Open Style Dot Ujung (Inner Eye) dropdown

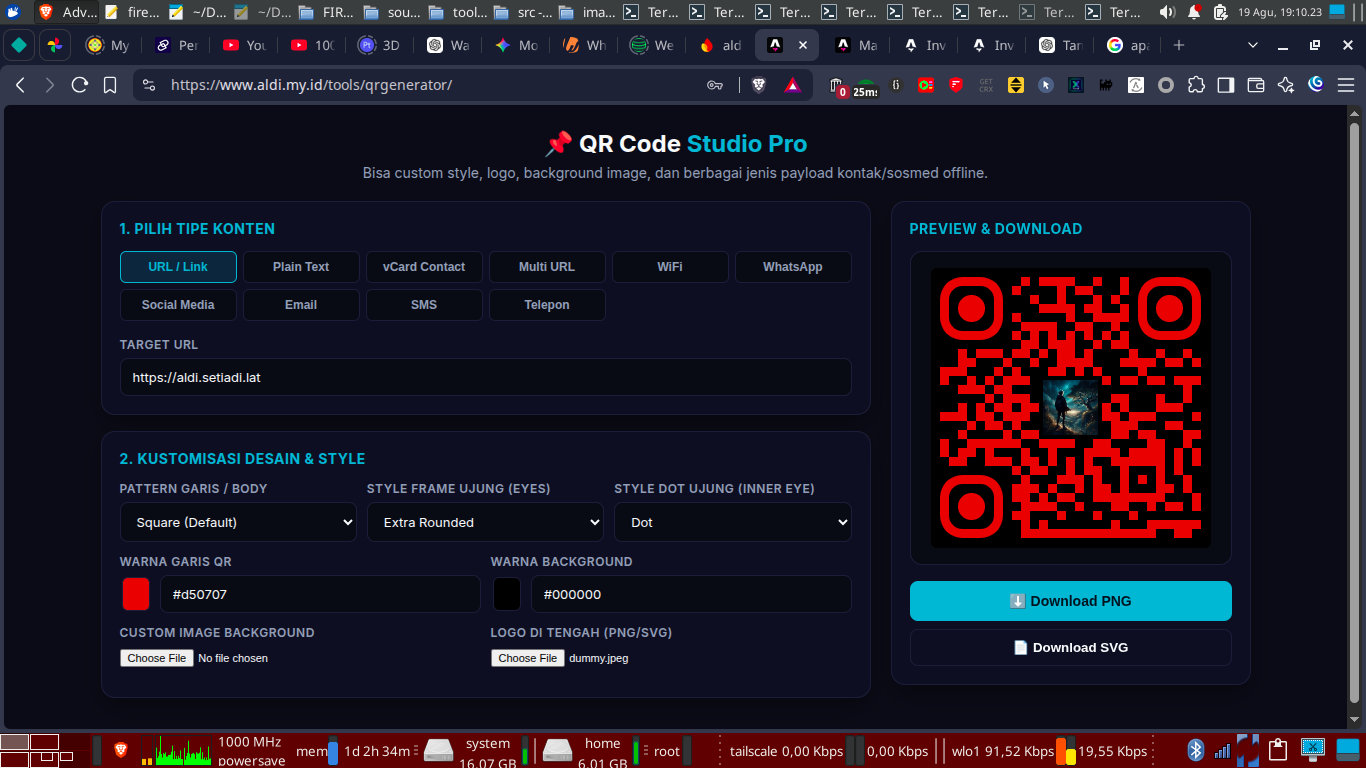click(x=733, y=522)
